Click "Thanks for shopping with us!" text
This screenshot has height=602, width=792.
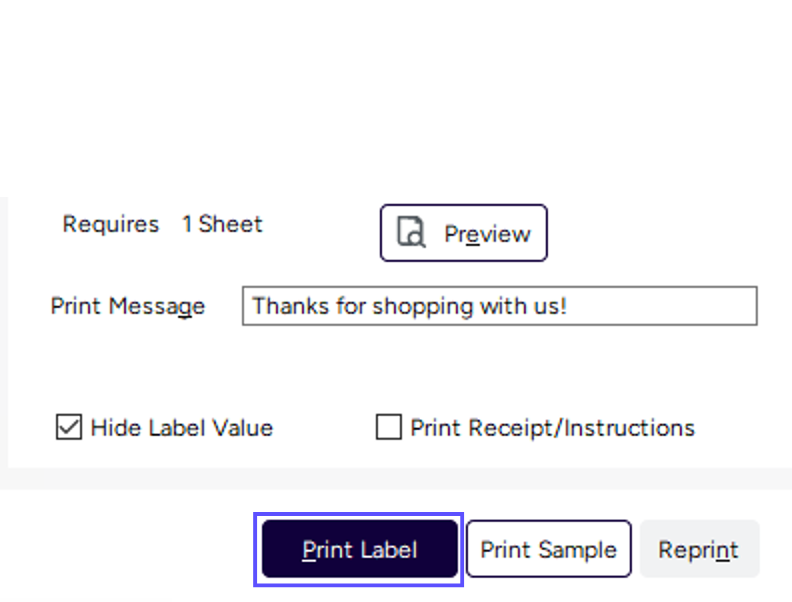(x=409, y=306)
